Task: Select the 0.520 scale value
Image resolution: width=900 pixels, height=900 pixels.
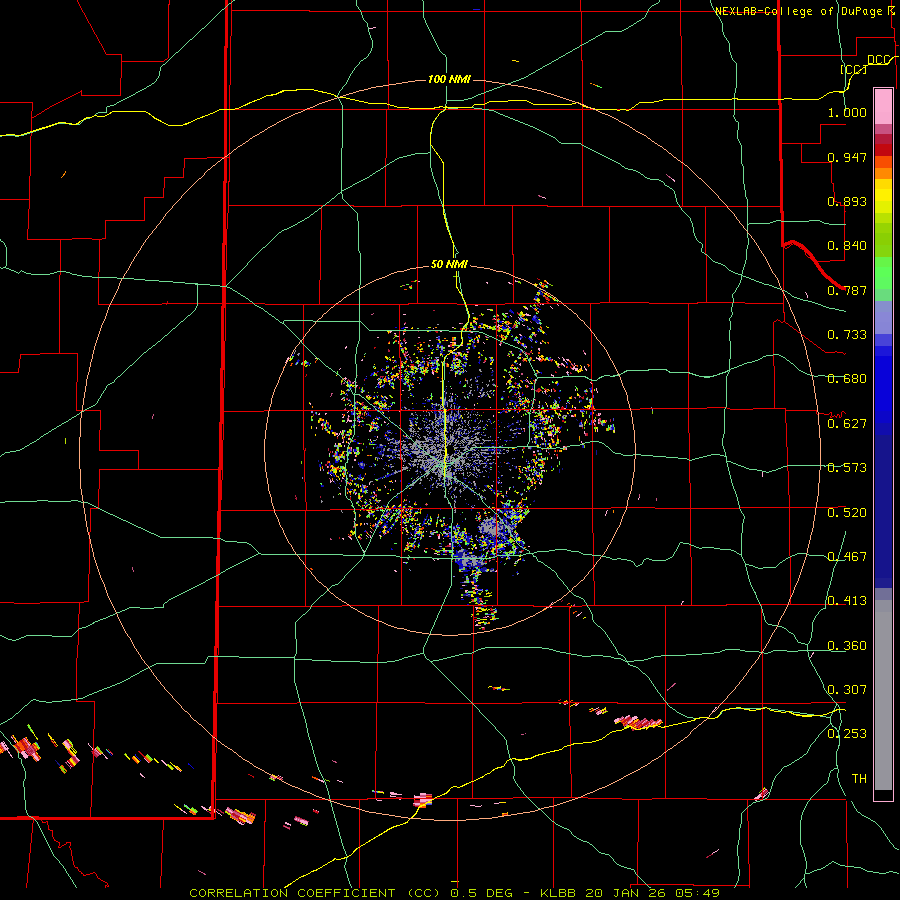Action: [847, 513]
